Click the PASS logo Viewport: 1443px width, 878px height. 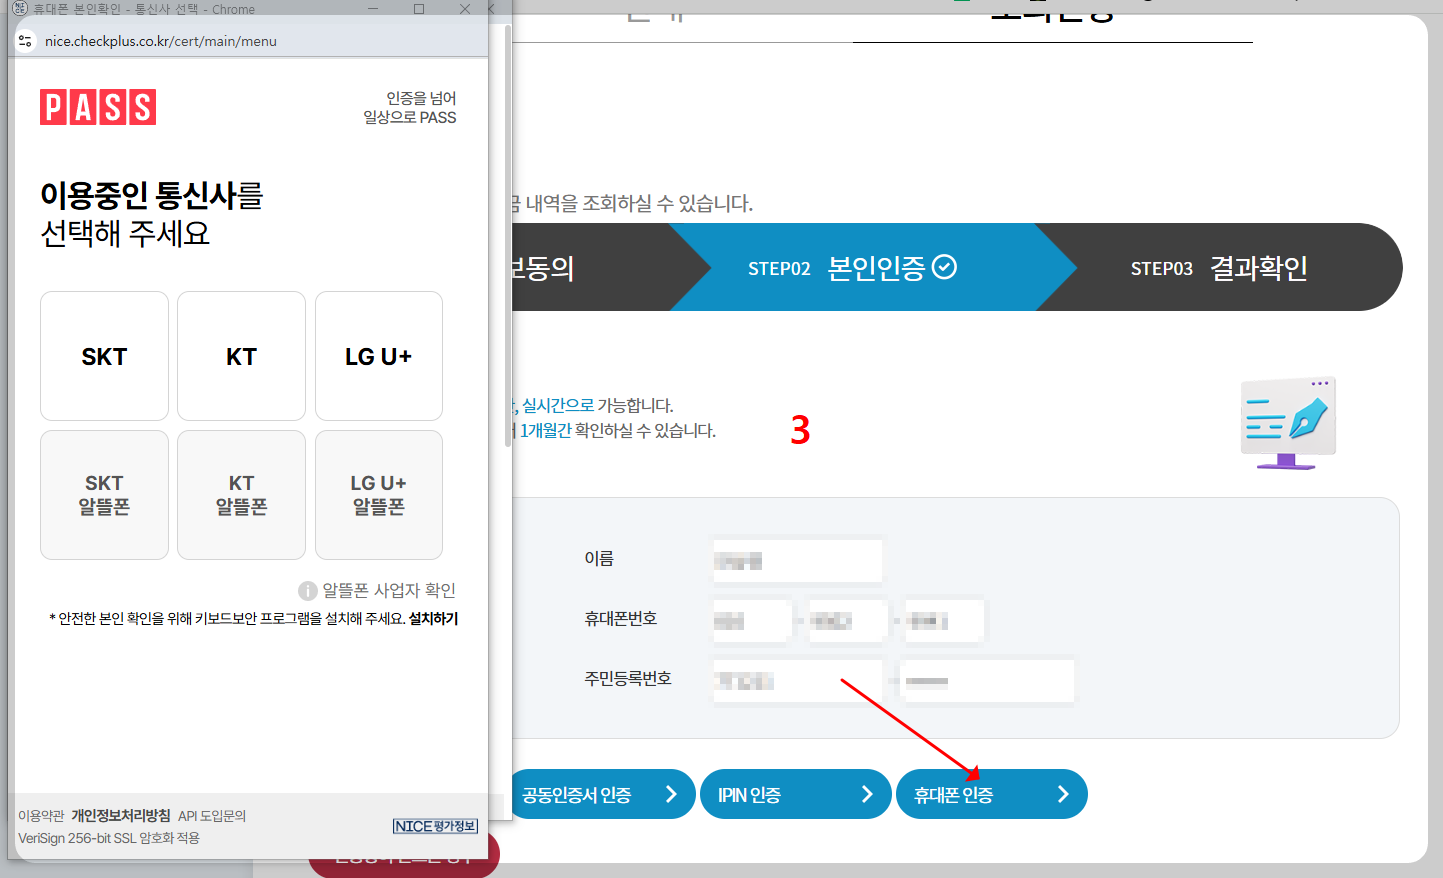pos(98,107)
